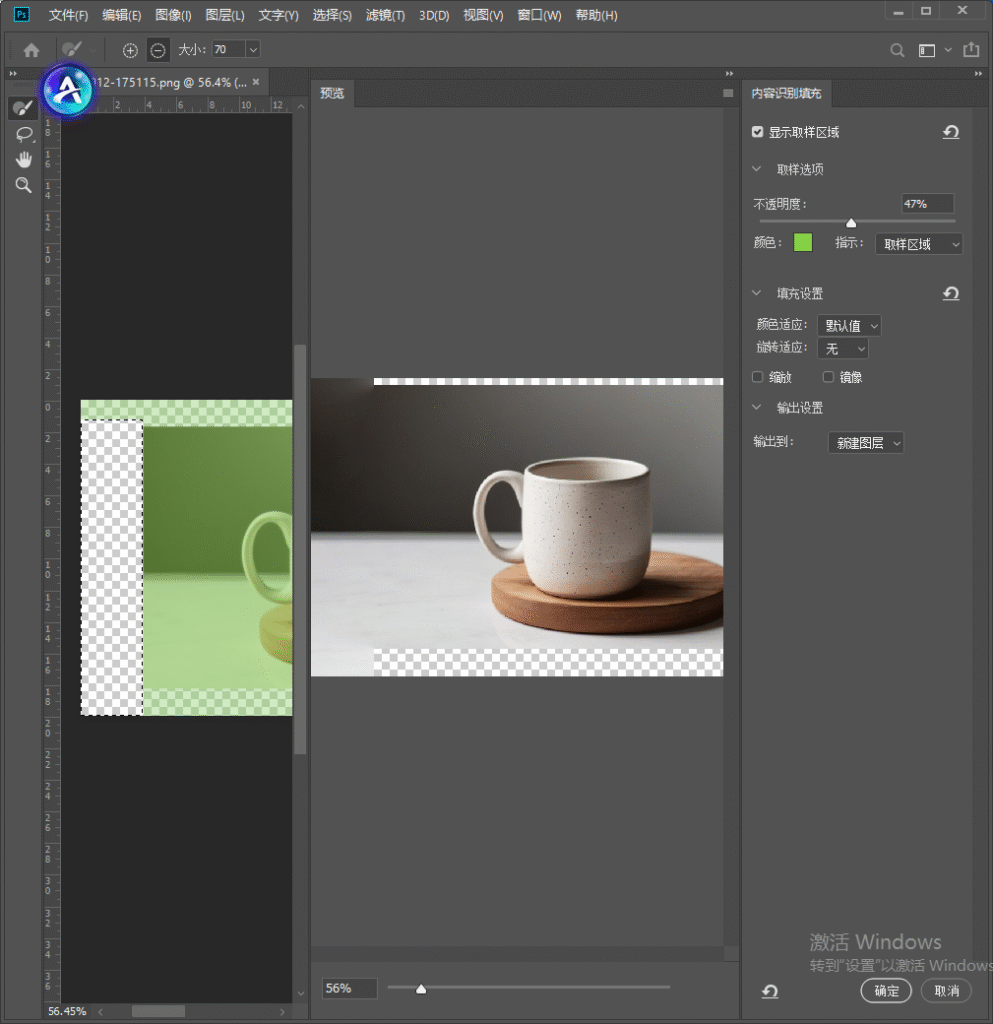Select the Sampling Brush tool
Screen dimensions: 993x1024
[24, 108]
